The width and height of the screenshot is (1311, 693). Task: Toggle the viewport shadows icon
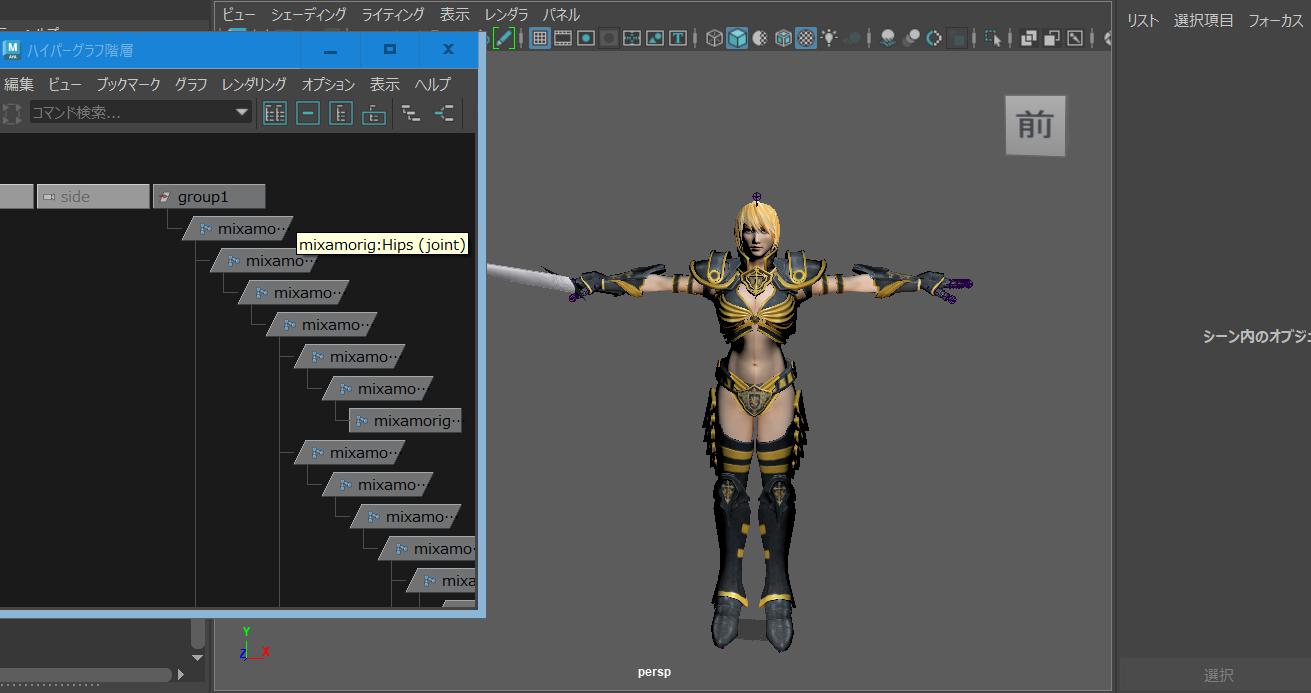pyautogui.click(x=852, y=38)
